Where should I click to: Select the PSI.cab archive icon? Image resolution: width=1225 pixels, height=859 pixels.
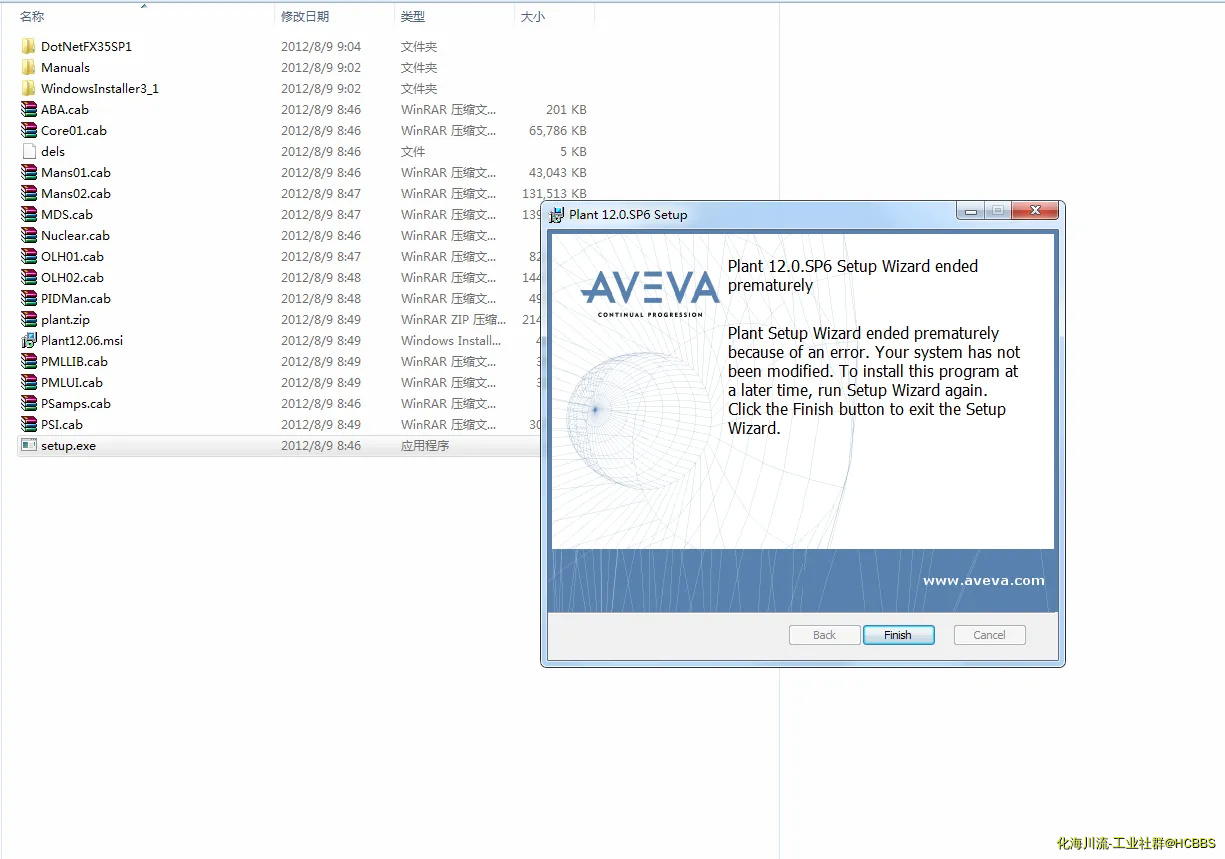28,424
